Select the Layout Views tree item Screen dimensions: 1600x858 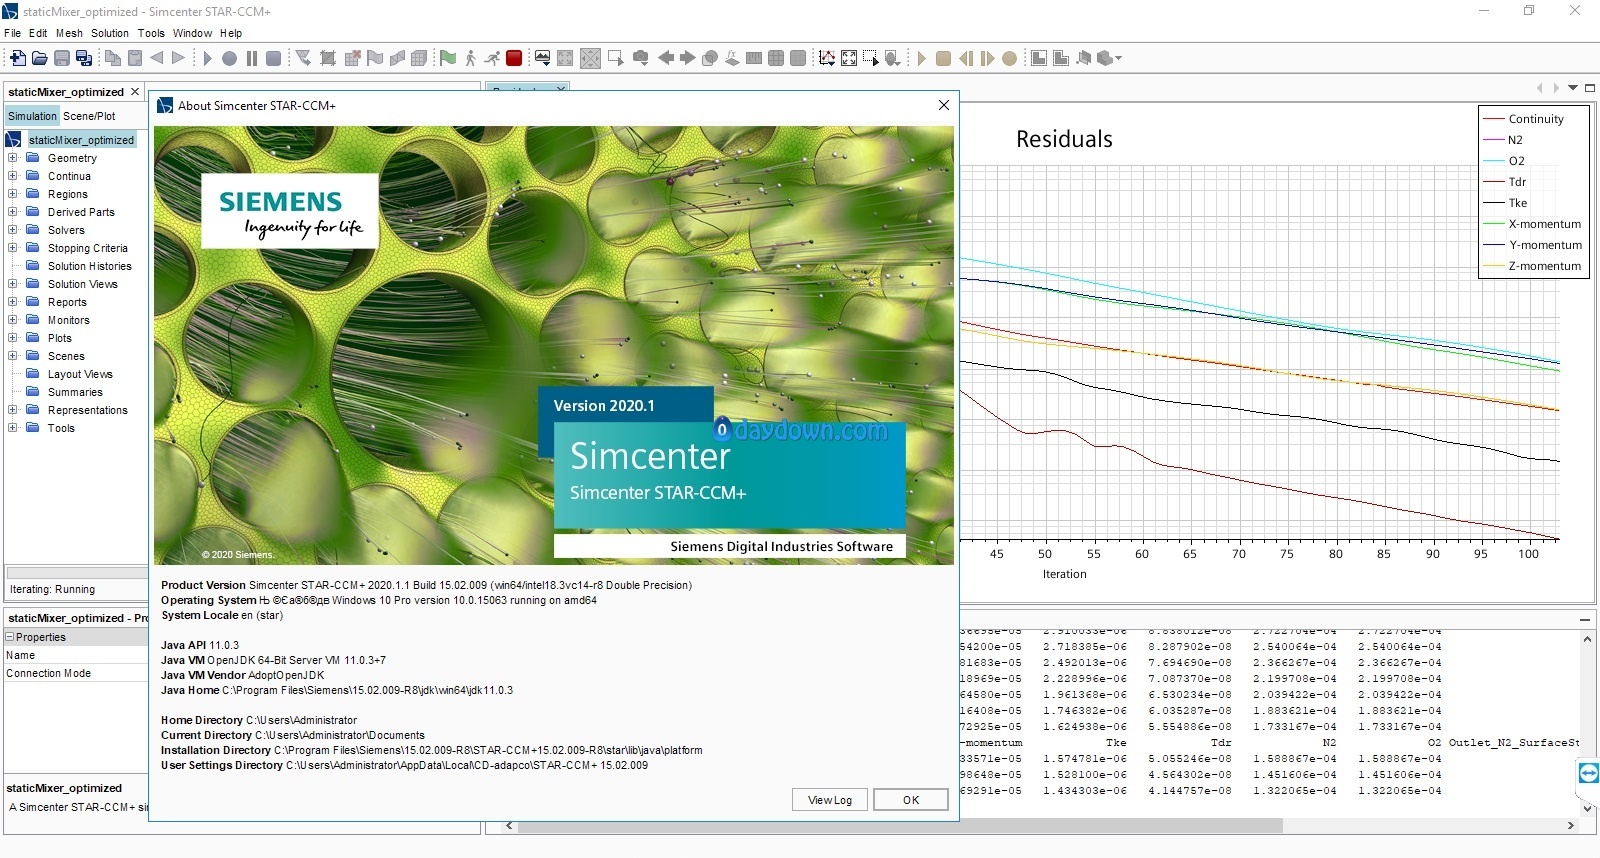pos(80,374)
